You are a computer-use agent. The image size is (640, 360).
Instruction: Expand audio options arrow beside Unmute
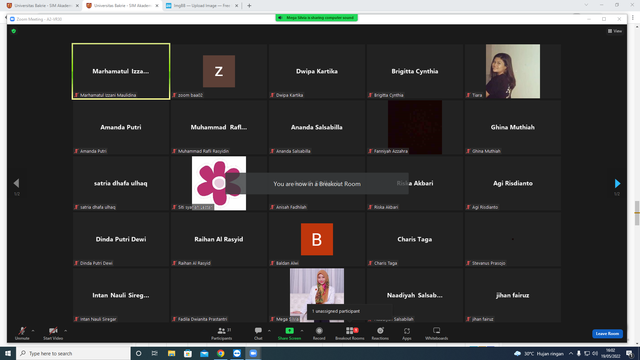click(x=33, y=331)
